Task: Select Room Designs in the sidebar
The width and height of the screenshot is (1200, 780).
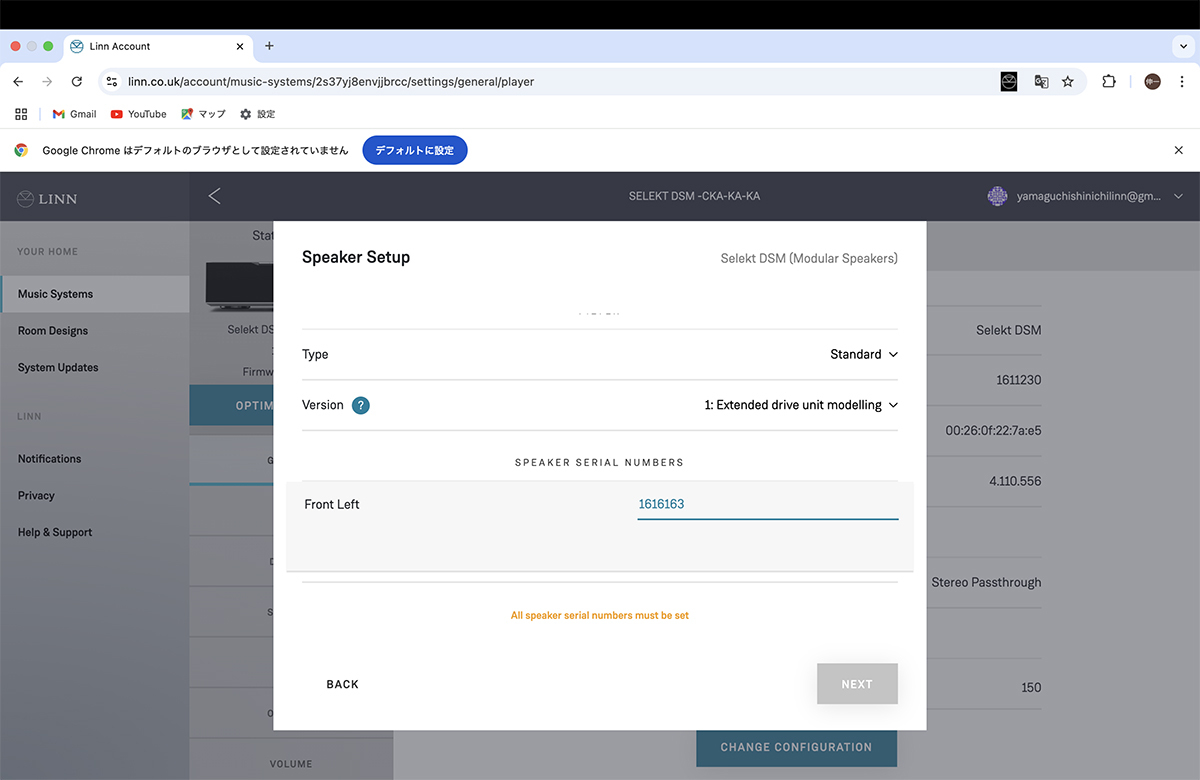Action: coord(53,331)
